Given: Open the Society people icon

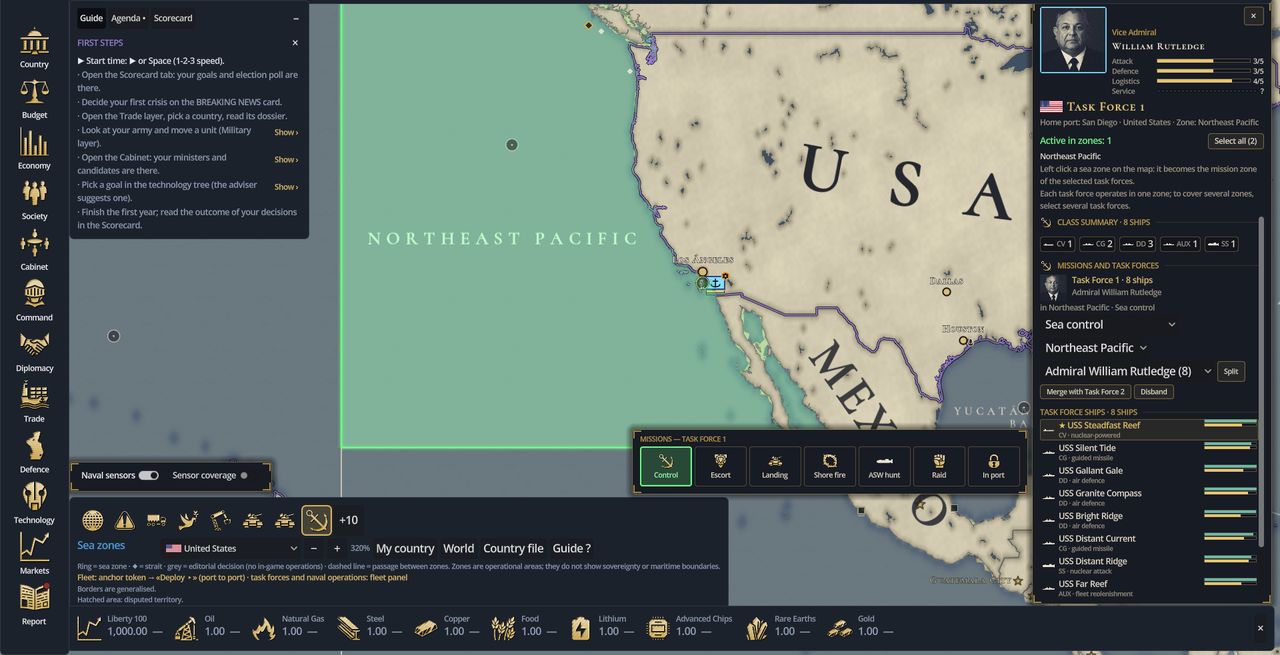Looking at the screenshot, I should (34, 200).
